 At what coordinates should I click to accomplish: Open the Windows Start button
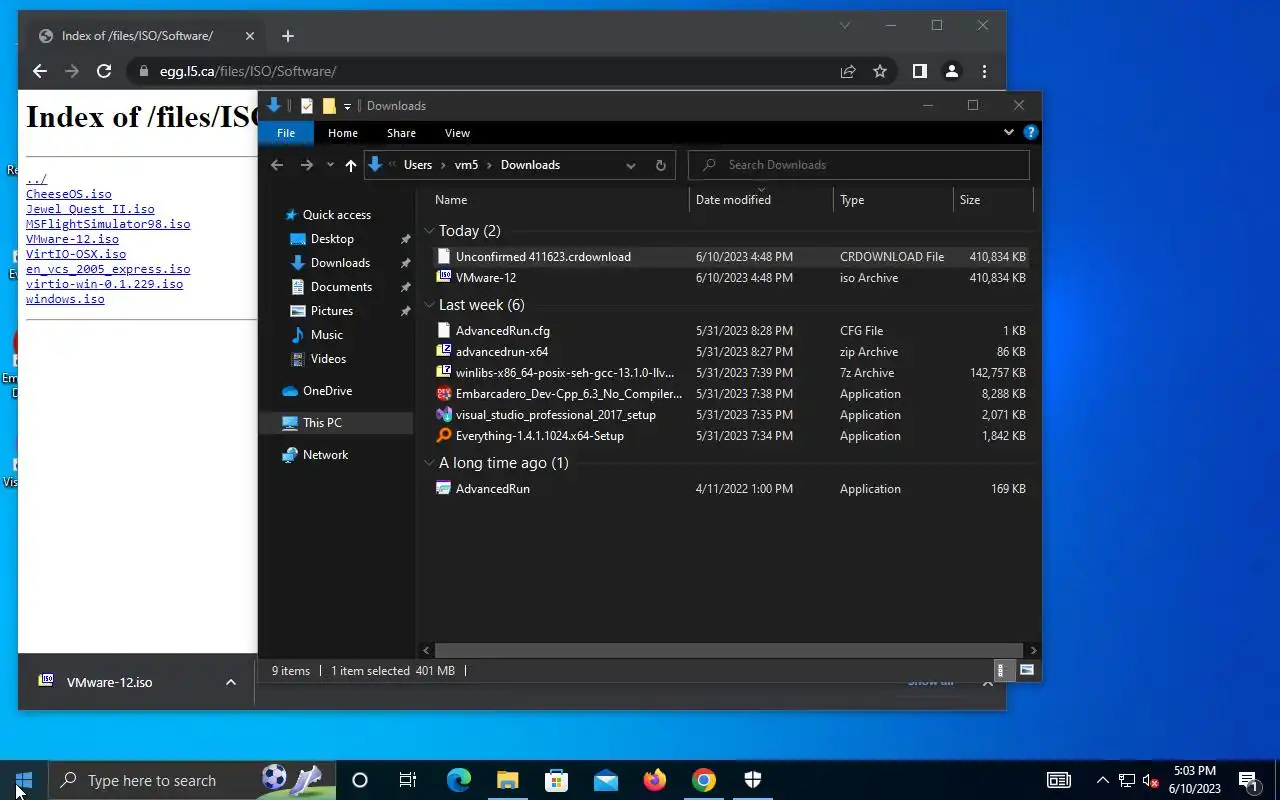(x=24, y=780)
